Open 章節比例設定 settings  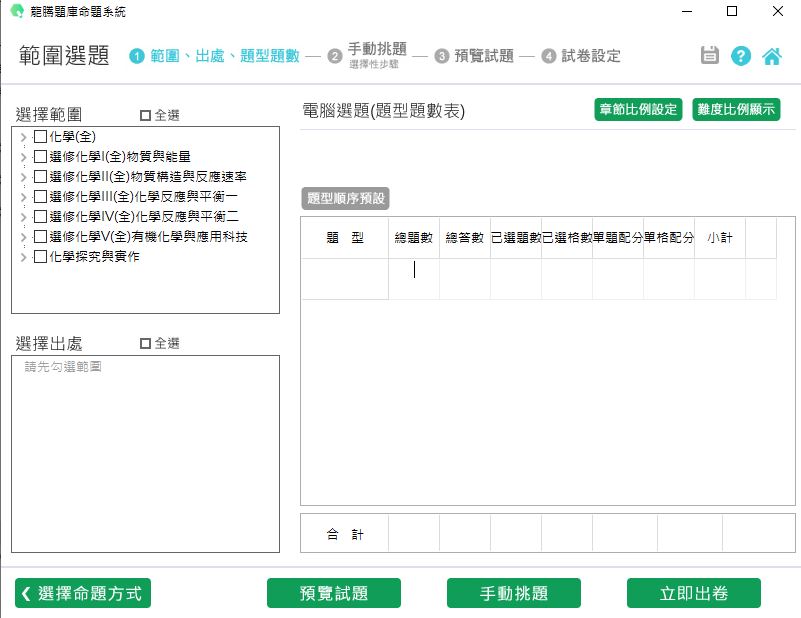pyautogui.click(x=638, y=110)
